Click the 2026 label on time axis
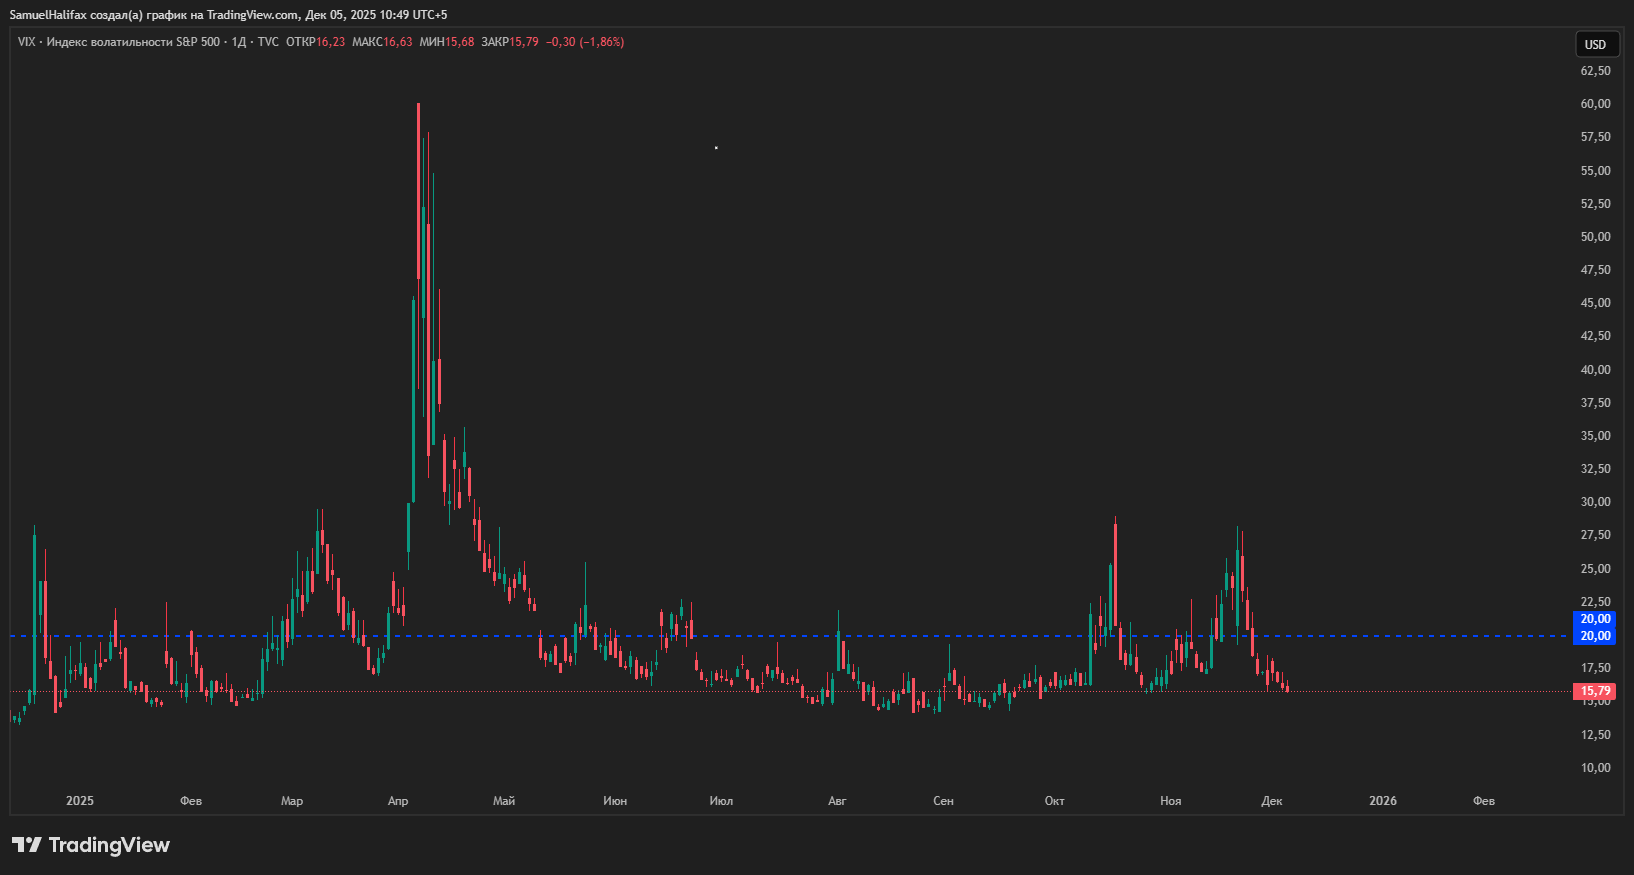This screenshot has width=1634, height=875. [x=1383, y=801]
